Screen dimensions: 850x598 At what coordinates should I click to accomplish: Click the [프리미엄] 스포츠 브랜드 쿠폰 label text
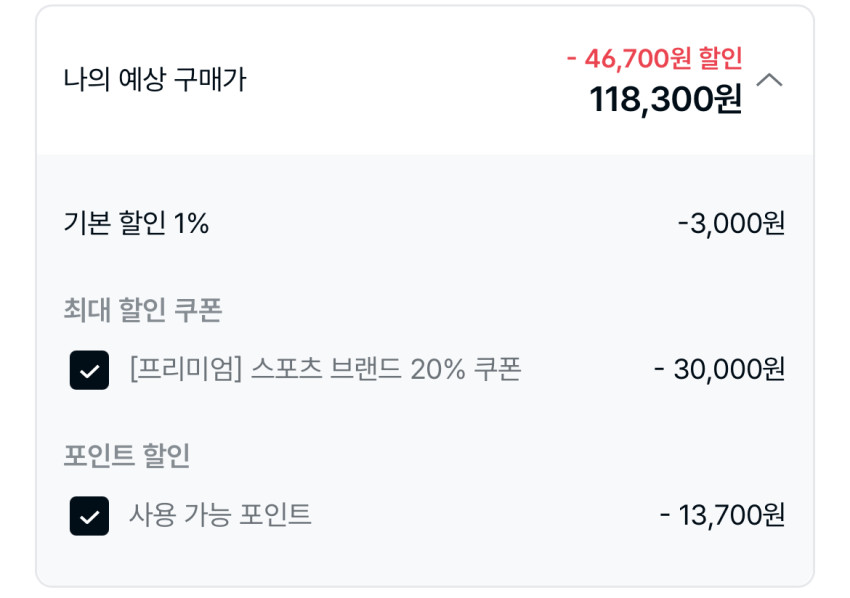coord(325,369)
